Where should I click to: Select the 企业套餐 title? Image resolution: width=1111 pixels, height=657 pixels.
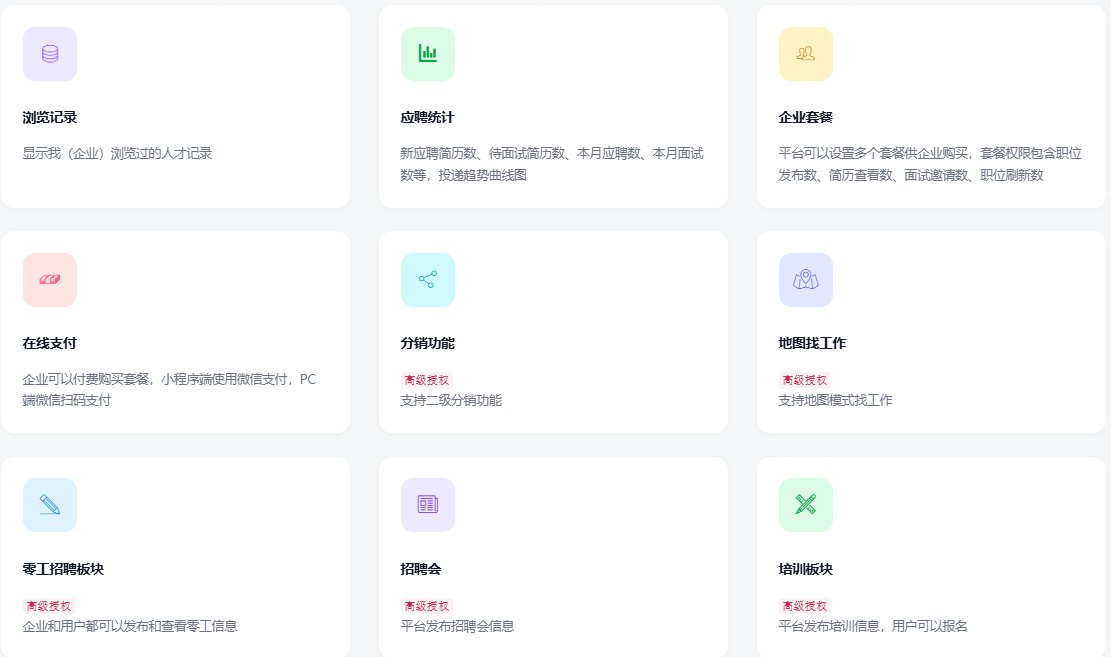tap(806, 118)
